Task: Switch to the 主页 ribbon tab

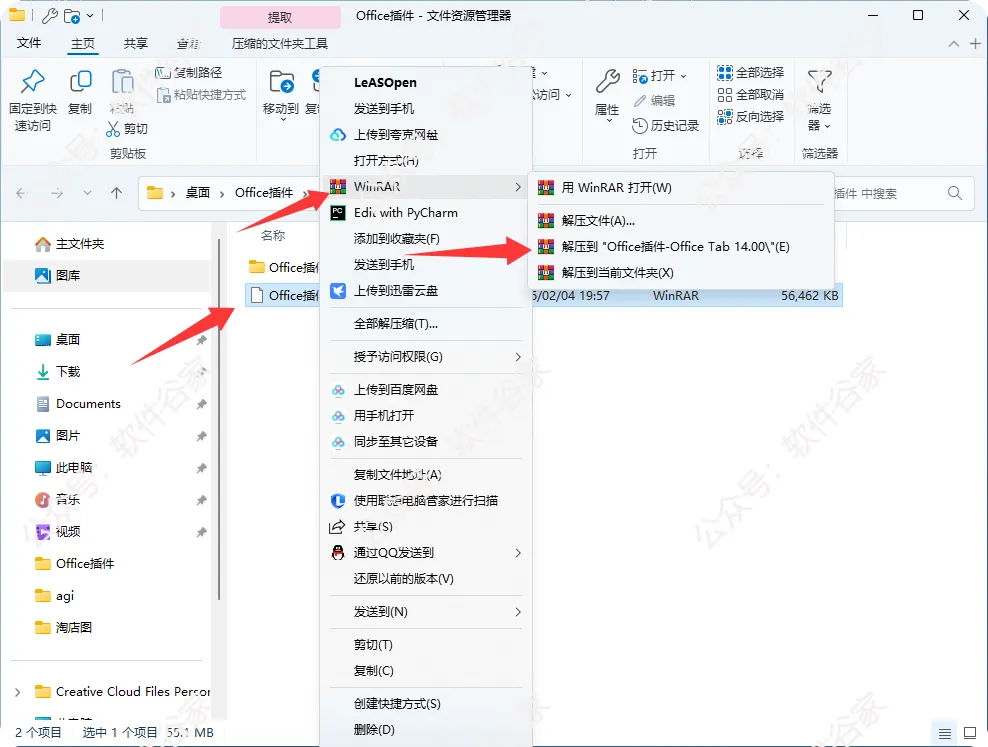Action: (x=83, y=43)
